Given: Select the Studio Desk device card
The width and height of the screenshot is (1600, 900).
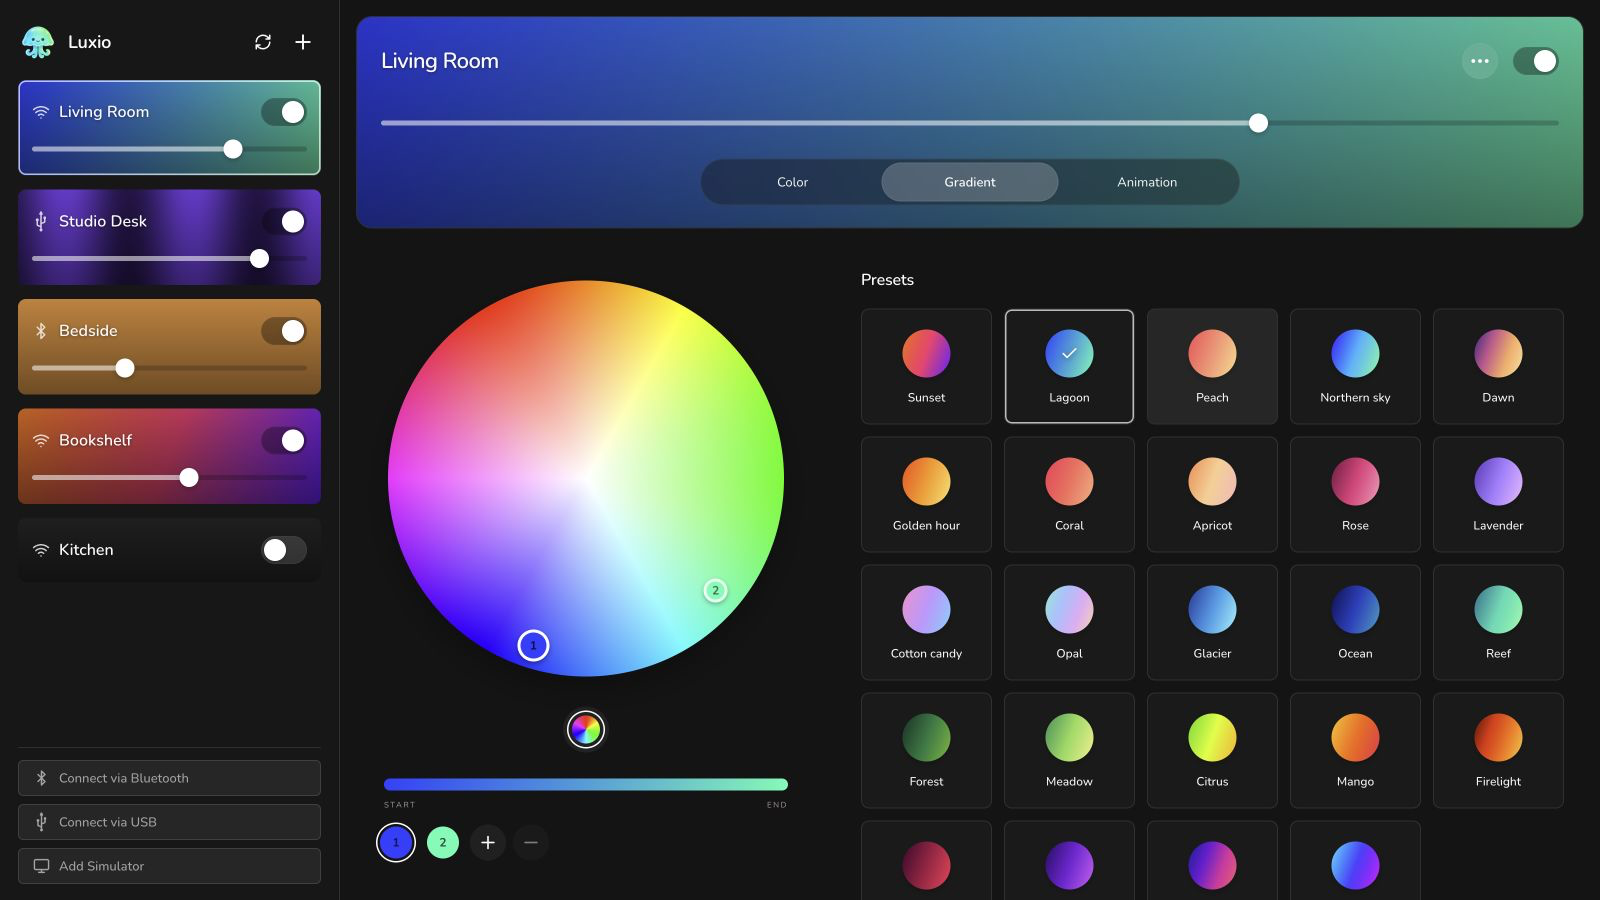Looking at the screenshot, I should pos(169,237).
